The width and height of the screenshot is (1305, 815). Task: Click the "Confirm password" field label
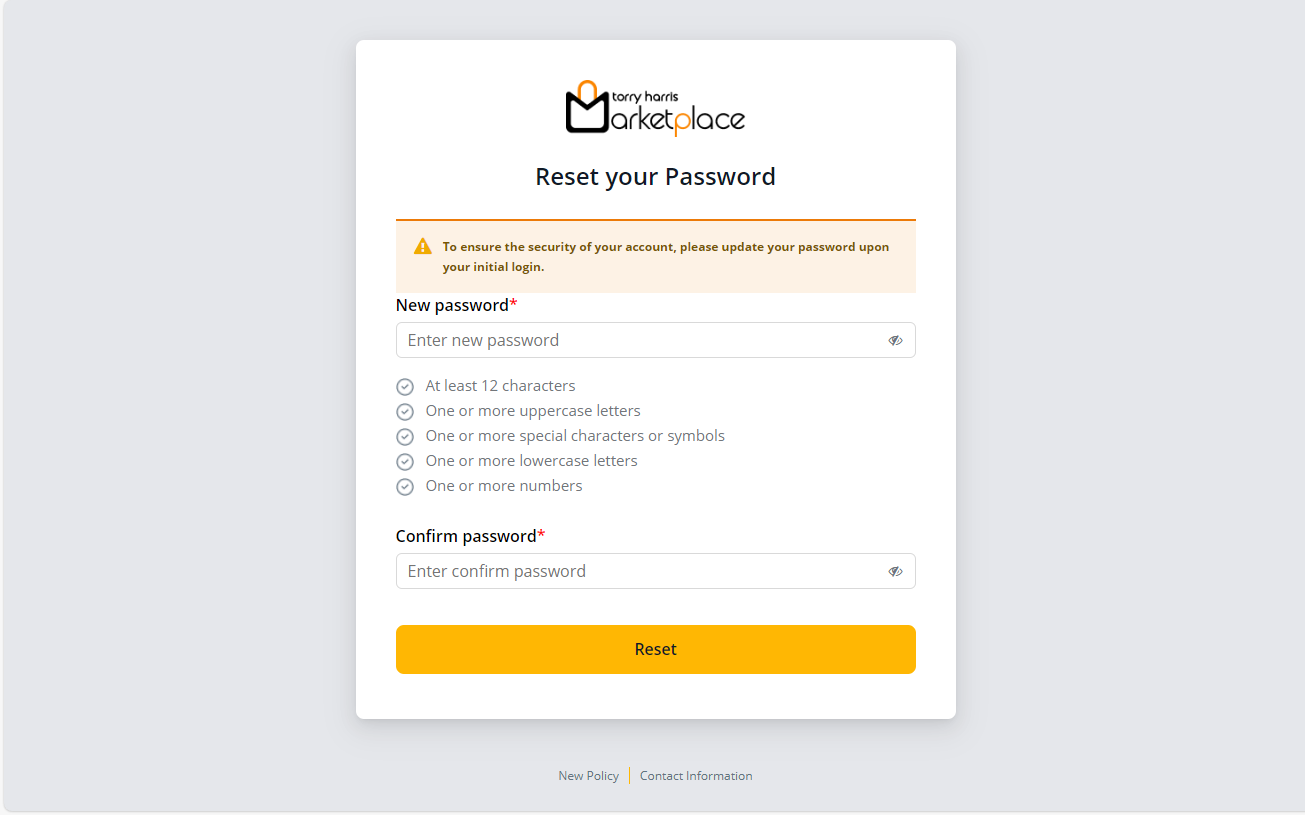pyautogui.click(x=466, y=536)
